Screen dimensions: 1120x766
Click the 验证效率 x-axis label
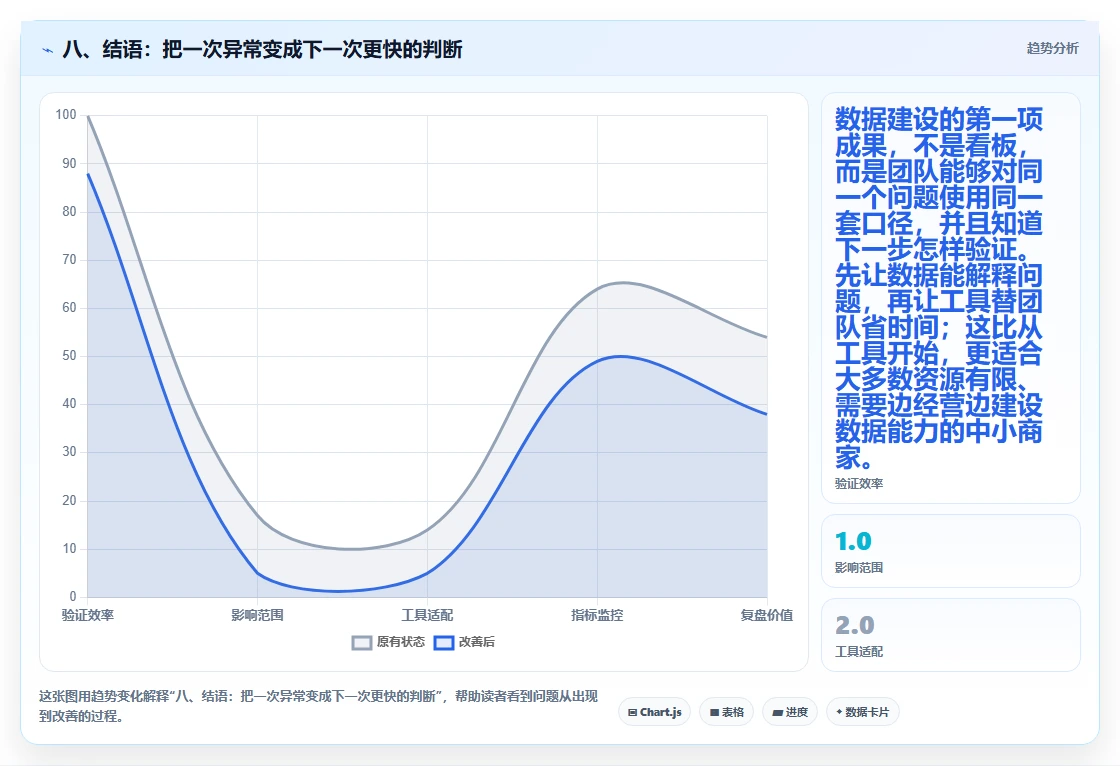[88, 615]
